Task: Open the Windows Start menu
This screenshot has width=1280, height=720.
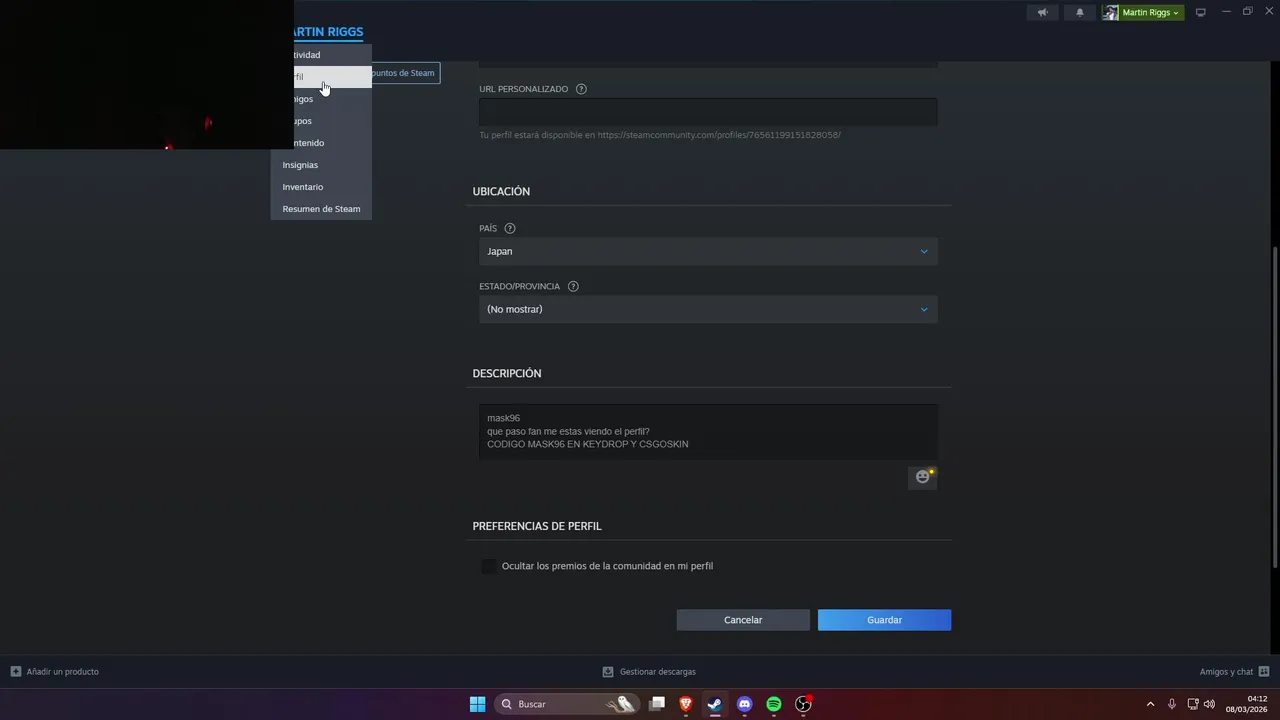Action: pyautogui.click(x=478, y=704)
